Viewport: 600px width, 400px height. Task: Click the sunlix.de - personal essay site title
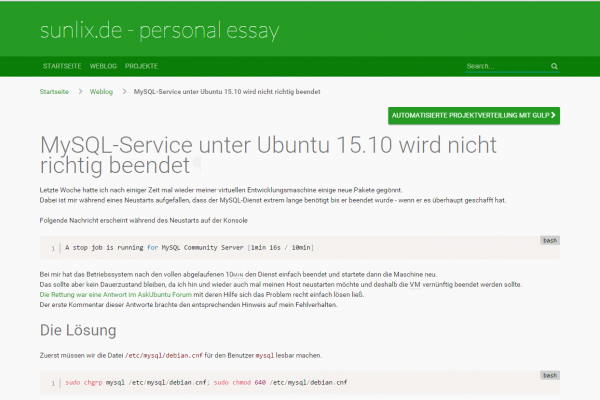pos(160,31)
